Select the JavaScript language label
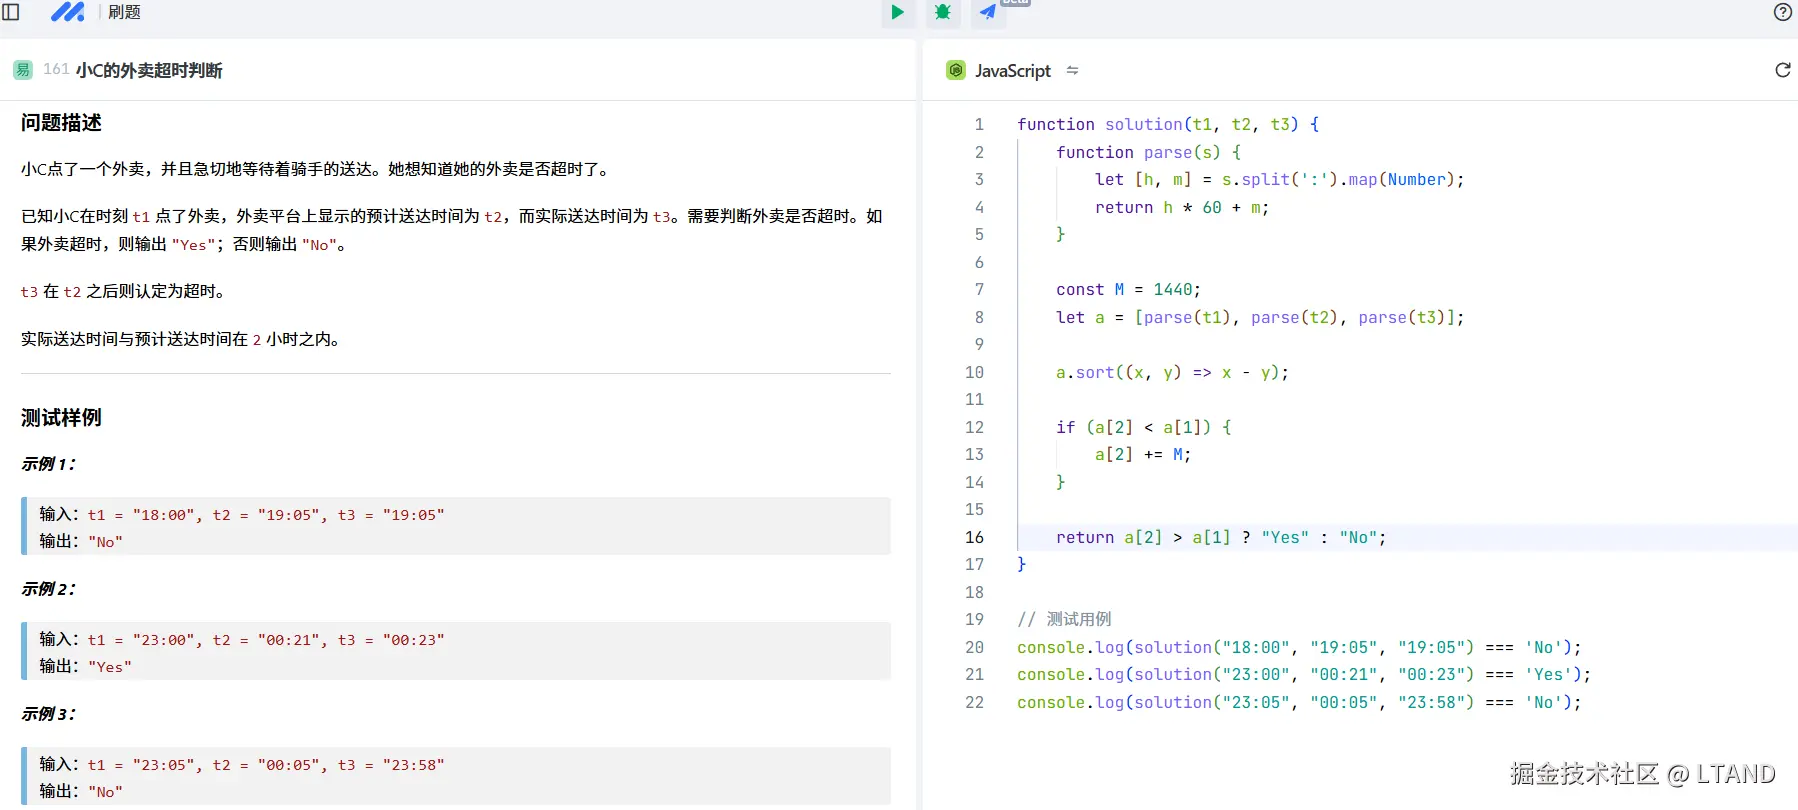 click(x=1012, y=71)
